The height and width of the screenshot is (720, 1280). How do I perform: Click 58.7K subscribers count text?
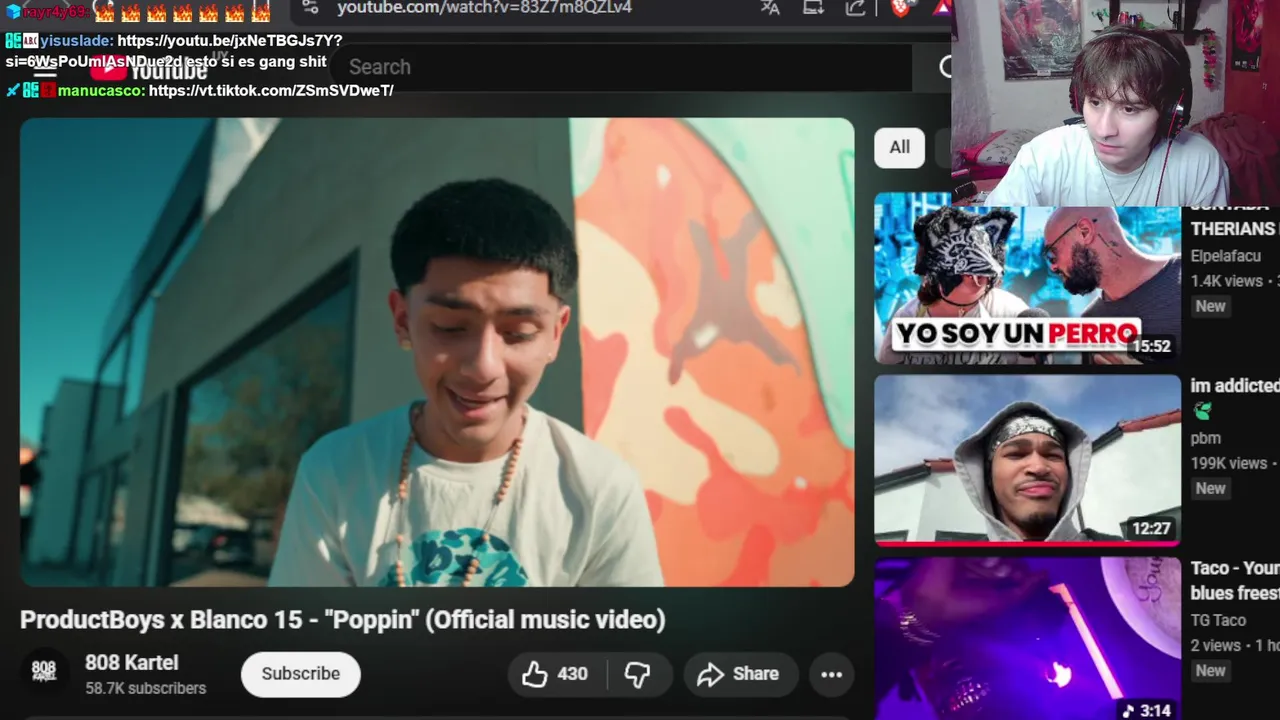145,688
